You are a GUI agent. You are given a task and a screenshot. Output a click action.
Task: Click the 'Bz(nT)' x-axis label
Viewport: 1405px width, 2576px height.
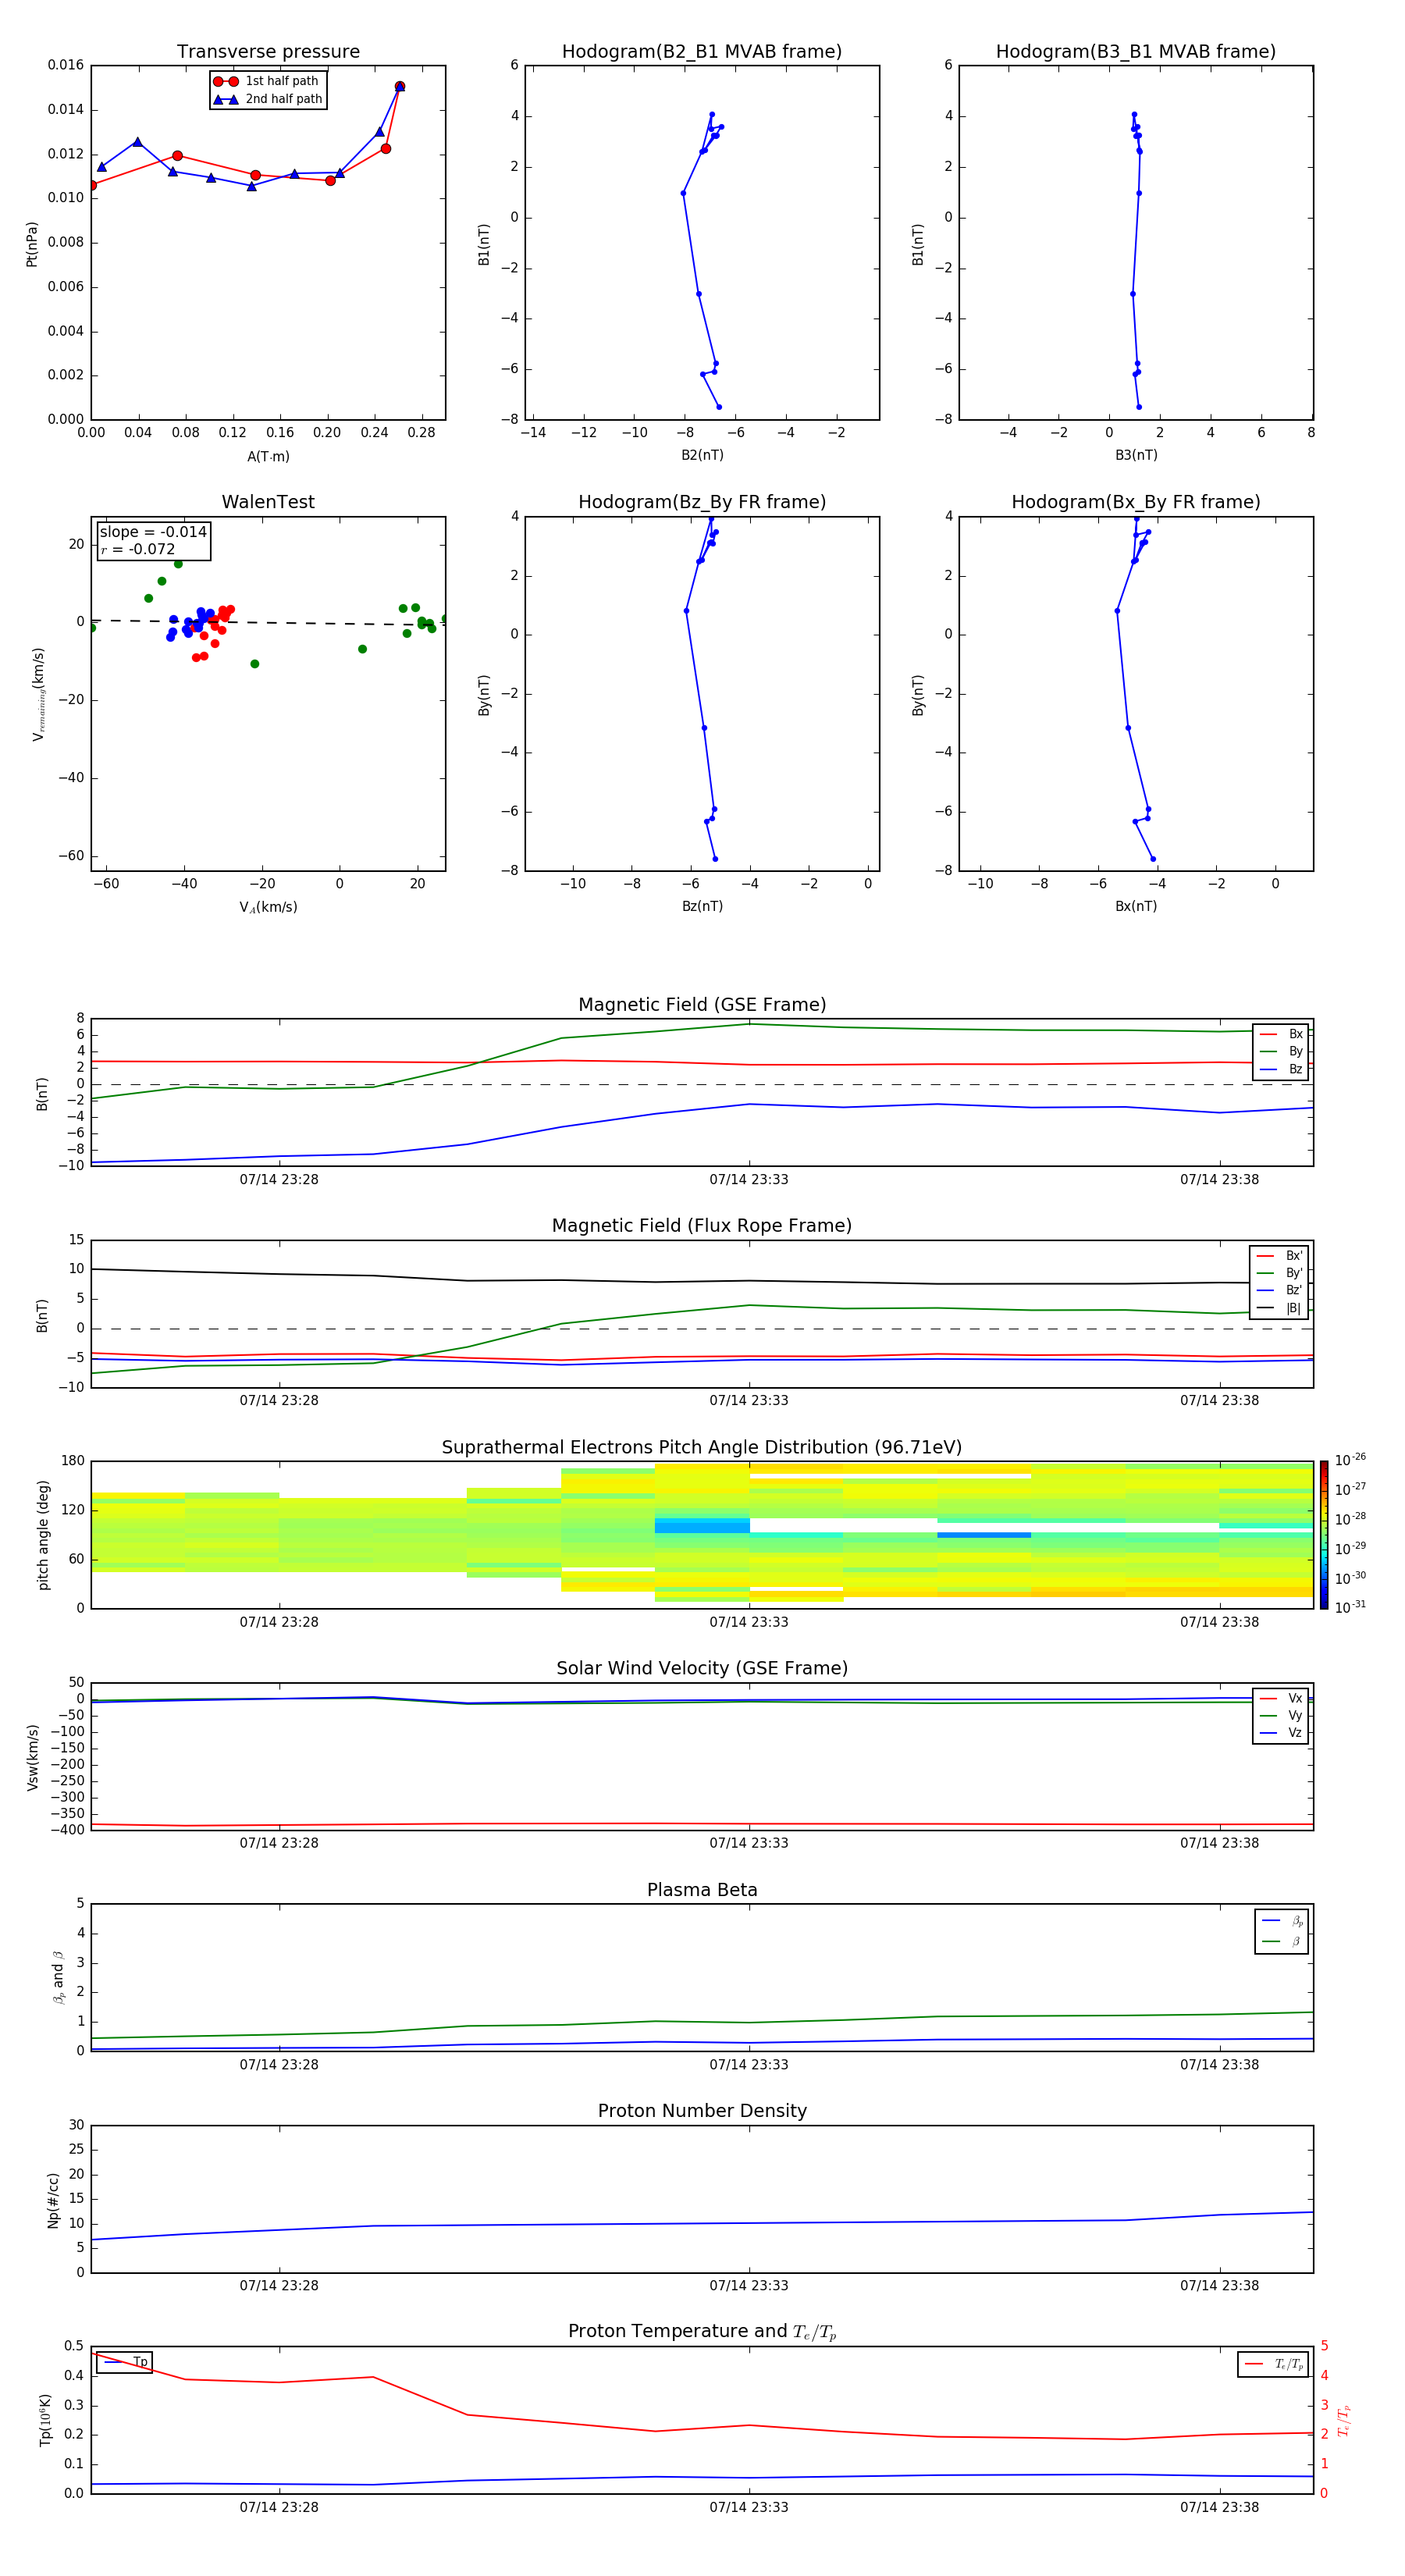pos(702,906)
